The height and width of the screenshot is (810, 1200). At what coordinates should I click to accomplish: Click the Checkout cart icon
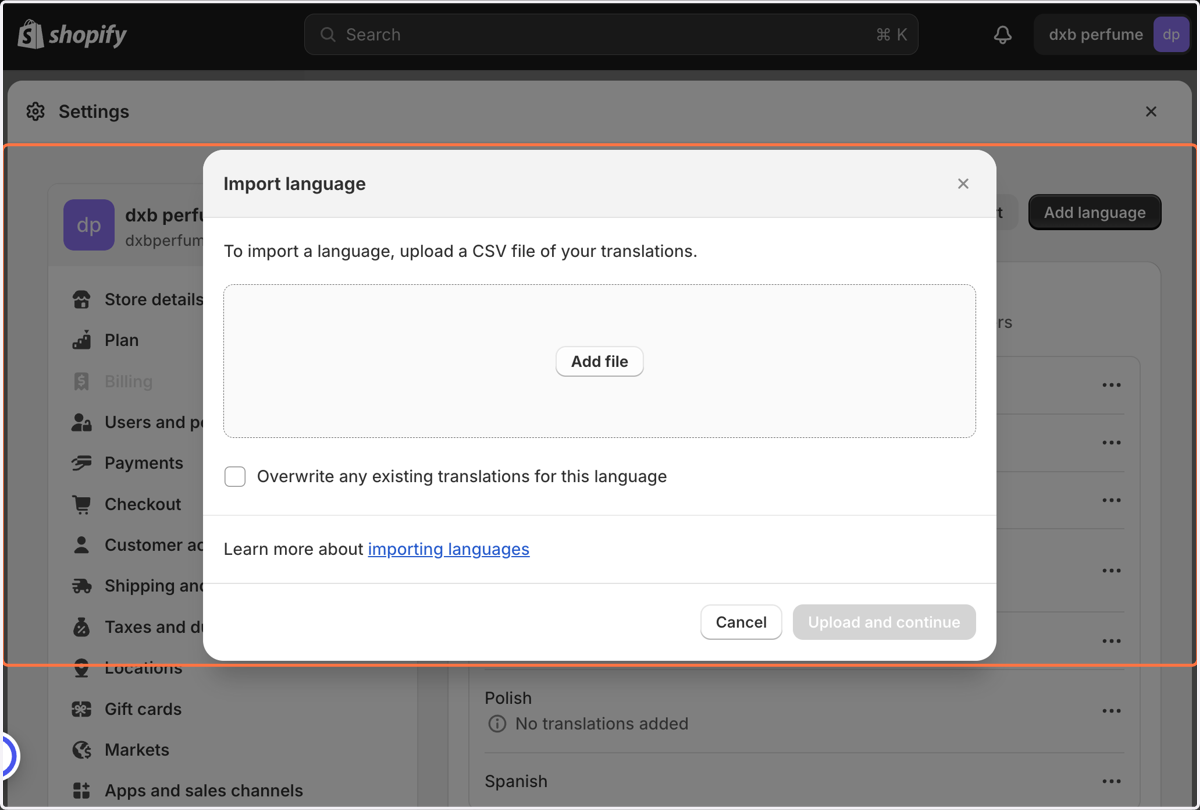click(x=82, y=505)
